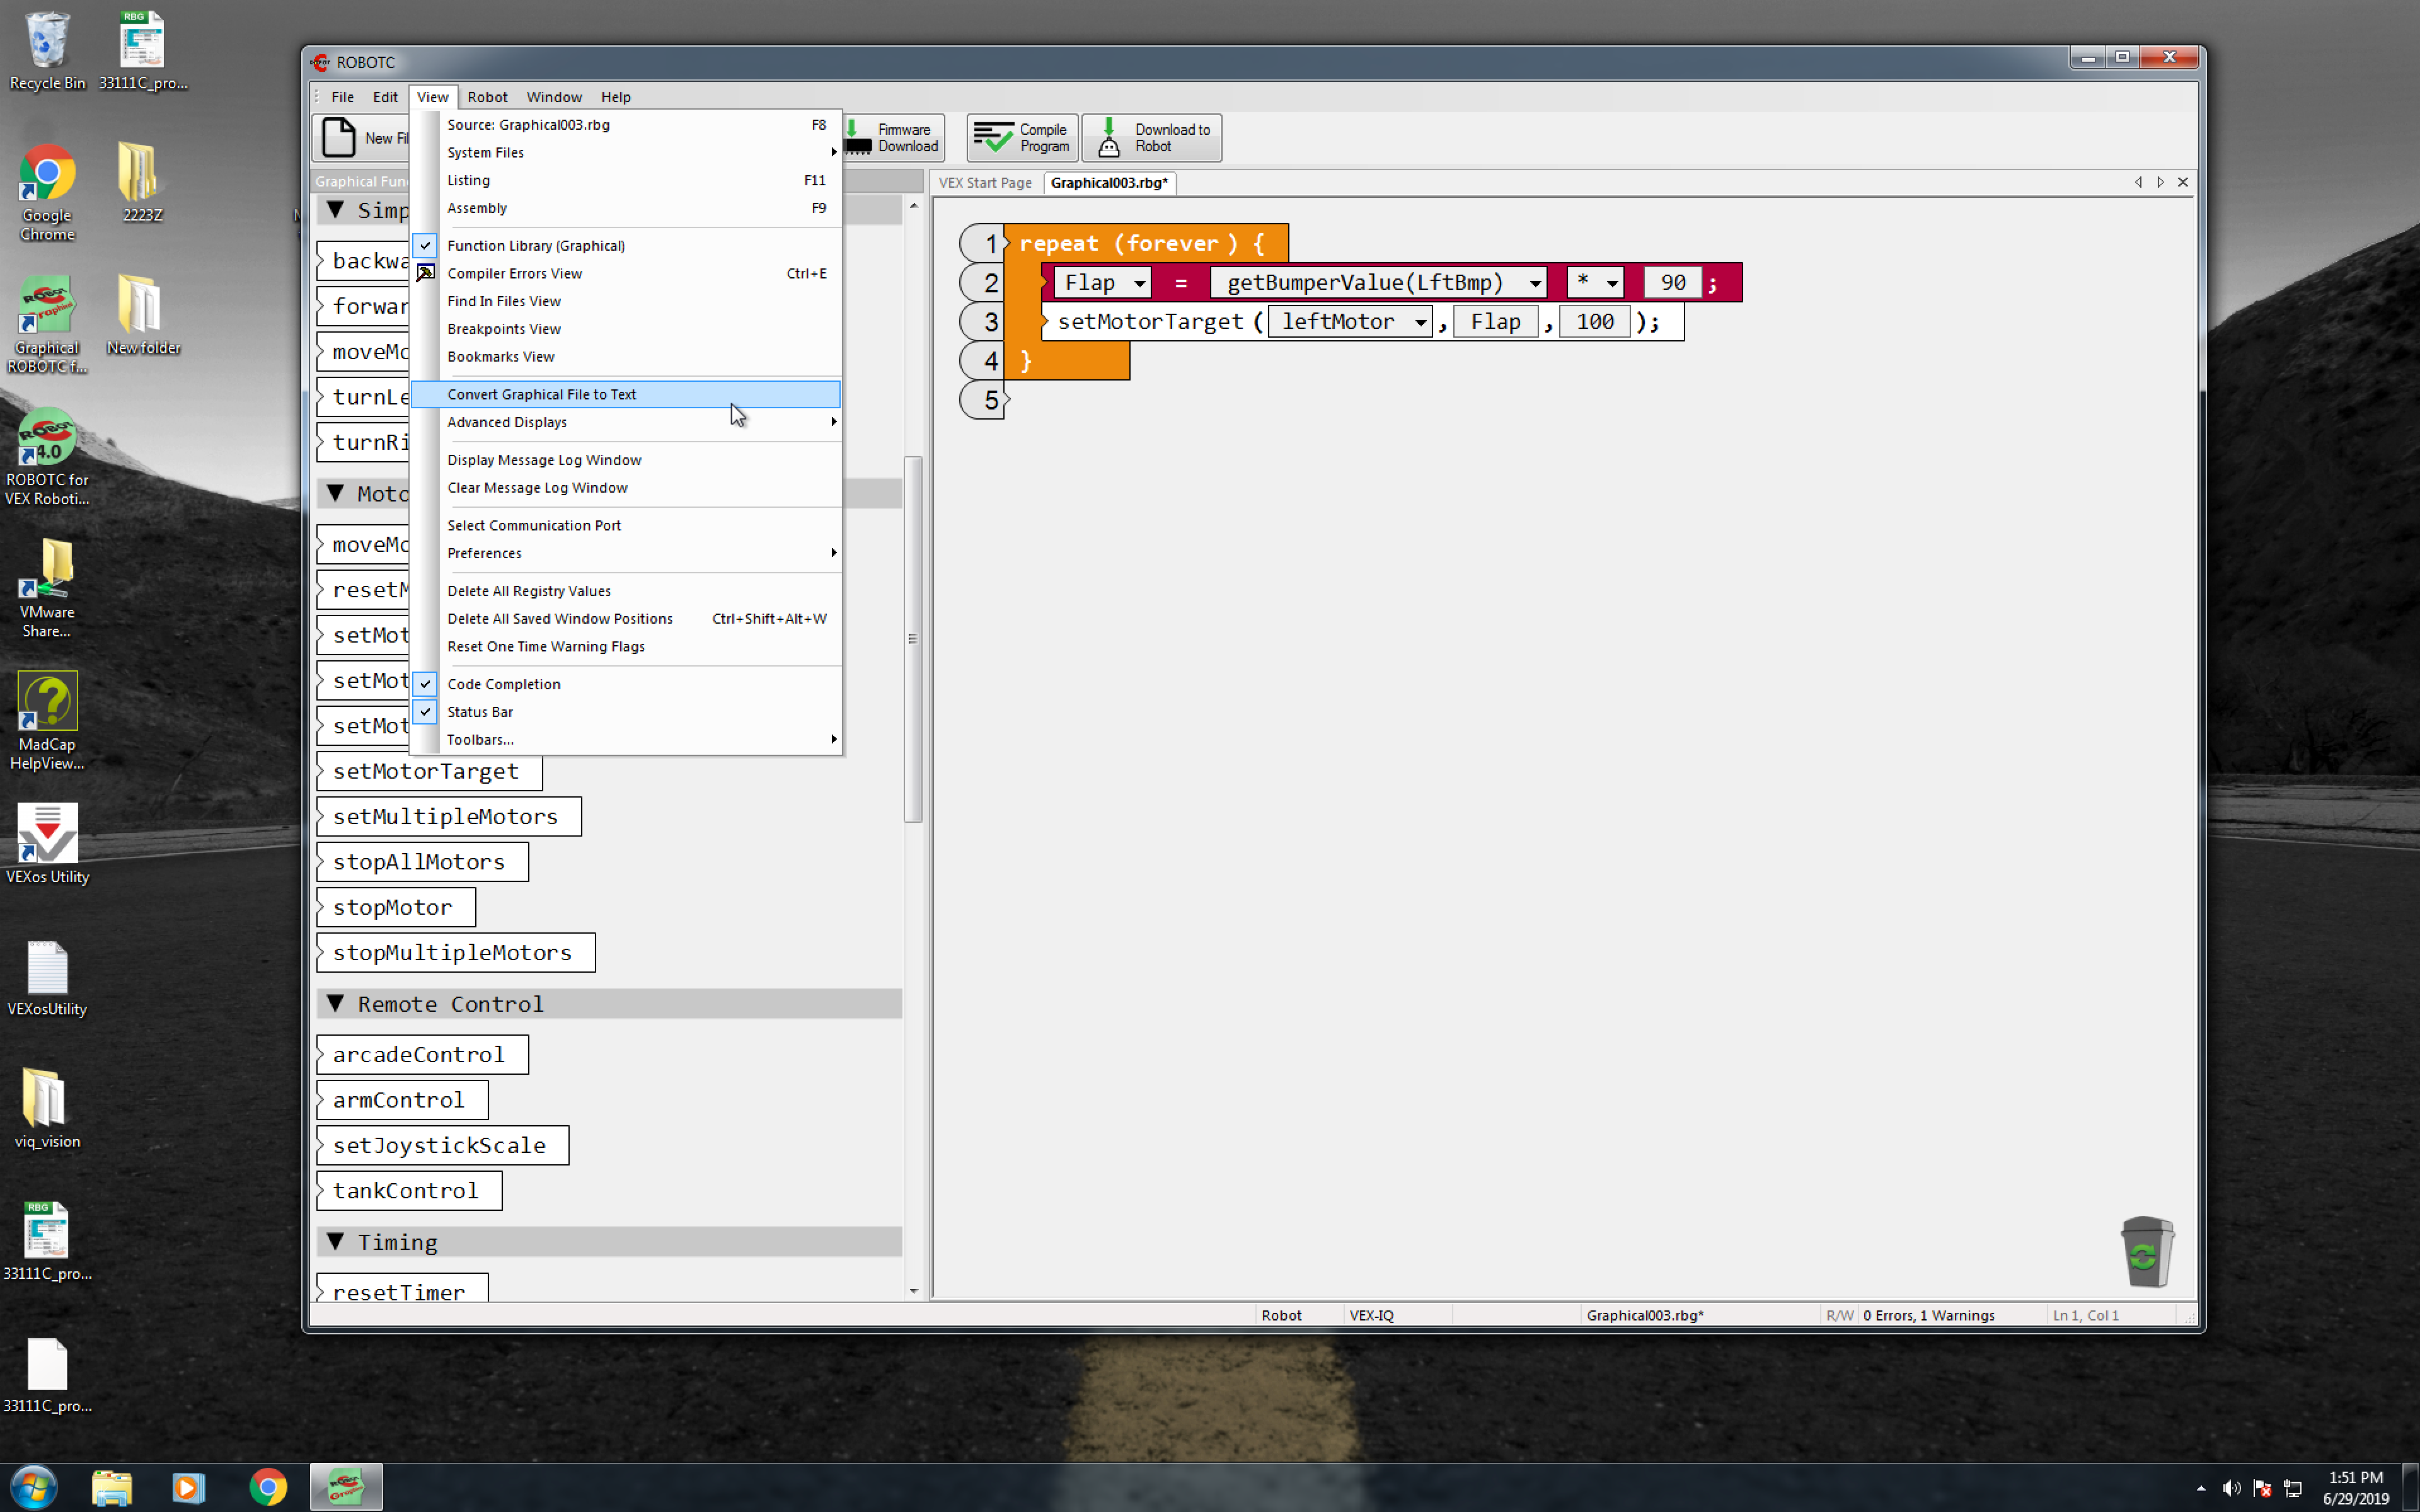Screen dimensions: 2420x1512
Task: Open the Window menu
Action: [x=554, y=97]
